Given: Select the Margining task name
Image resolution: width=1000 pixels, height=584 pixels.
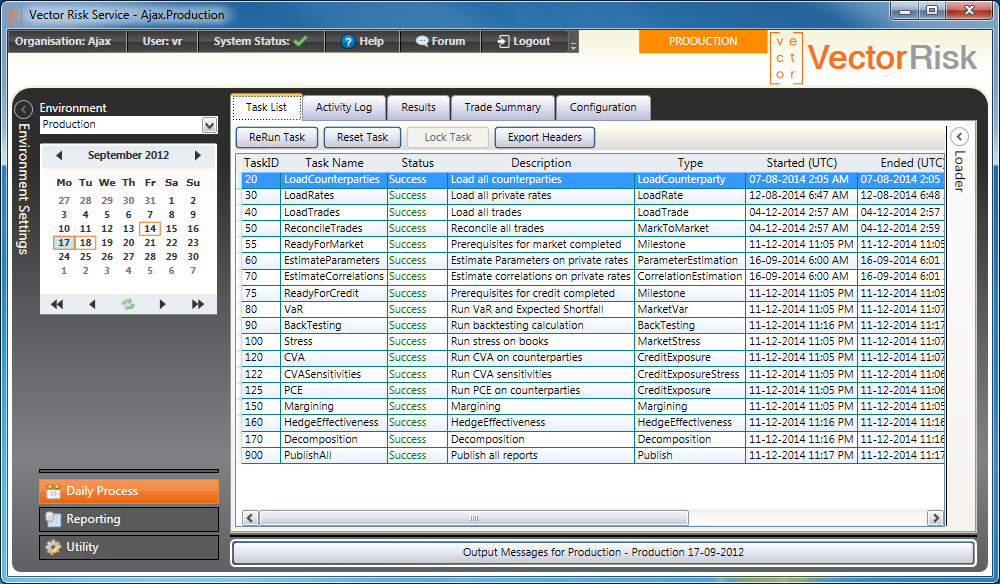Looking at the screenshot, I should tap(309, 406).
